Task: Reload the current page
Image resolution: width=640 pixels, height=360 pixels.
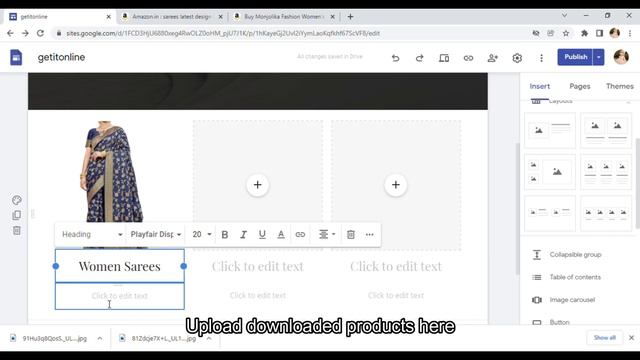Action: [x=40, y=33]
